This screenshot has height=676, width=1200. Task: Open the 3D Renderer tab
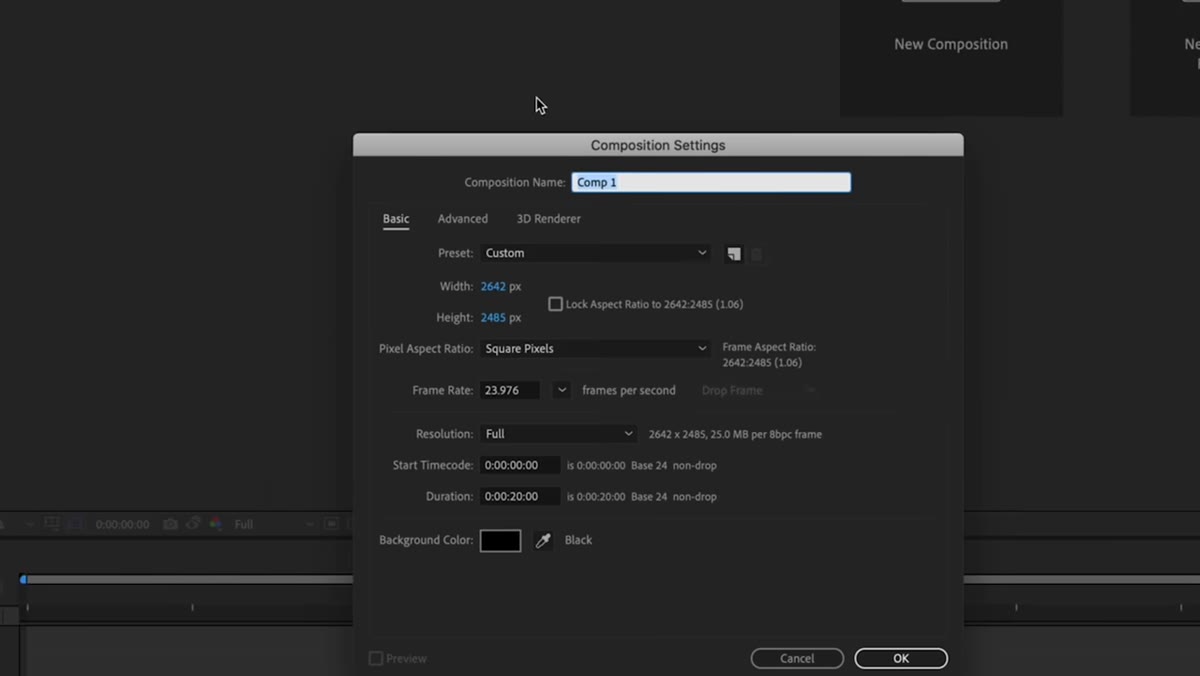pyautogui.click(x=548, y=219)
